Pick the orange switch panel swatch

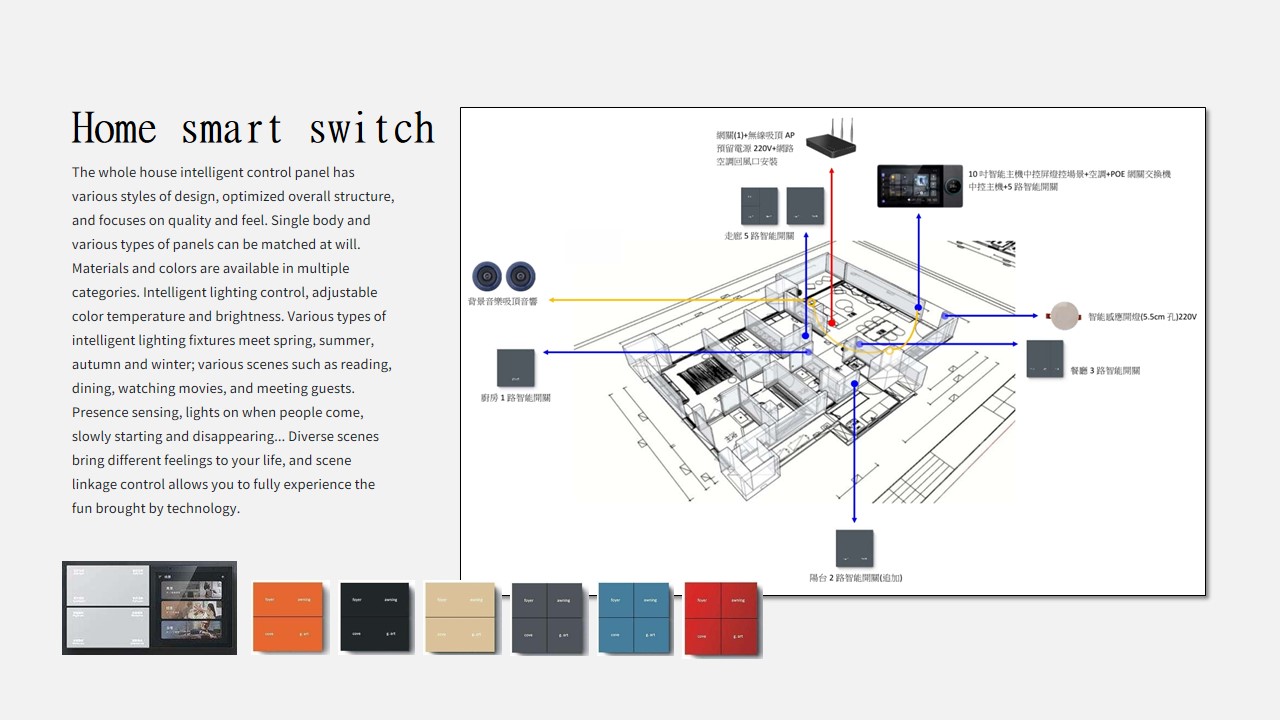(288, 617)
